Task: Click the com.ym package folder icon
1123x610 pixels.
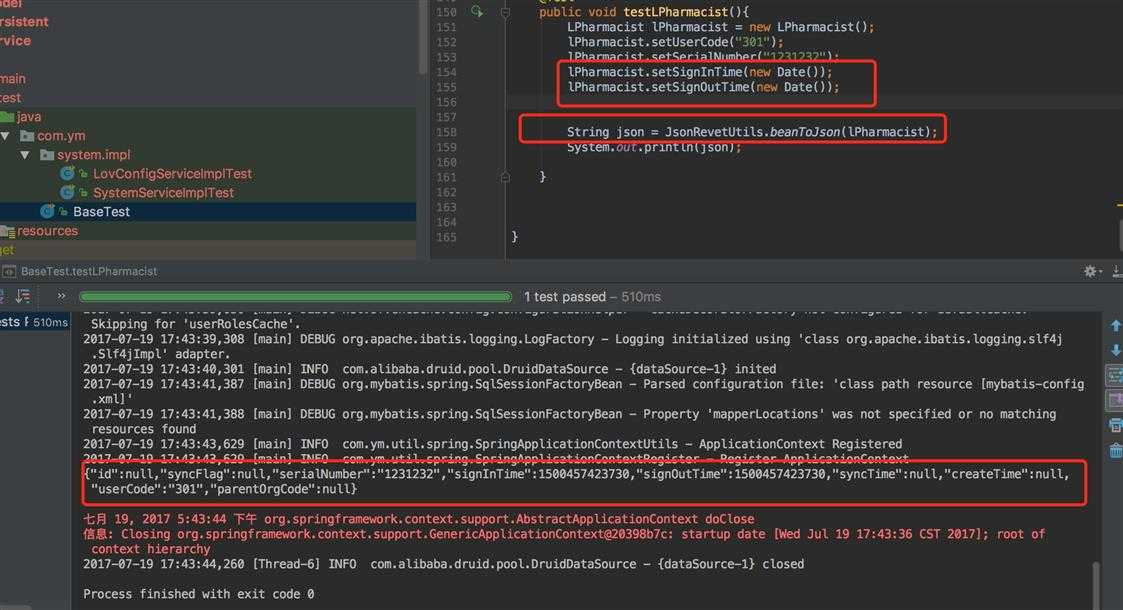Action: point(27,135)
